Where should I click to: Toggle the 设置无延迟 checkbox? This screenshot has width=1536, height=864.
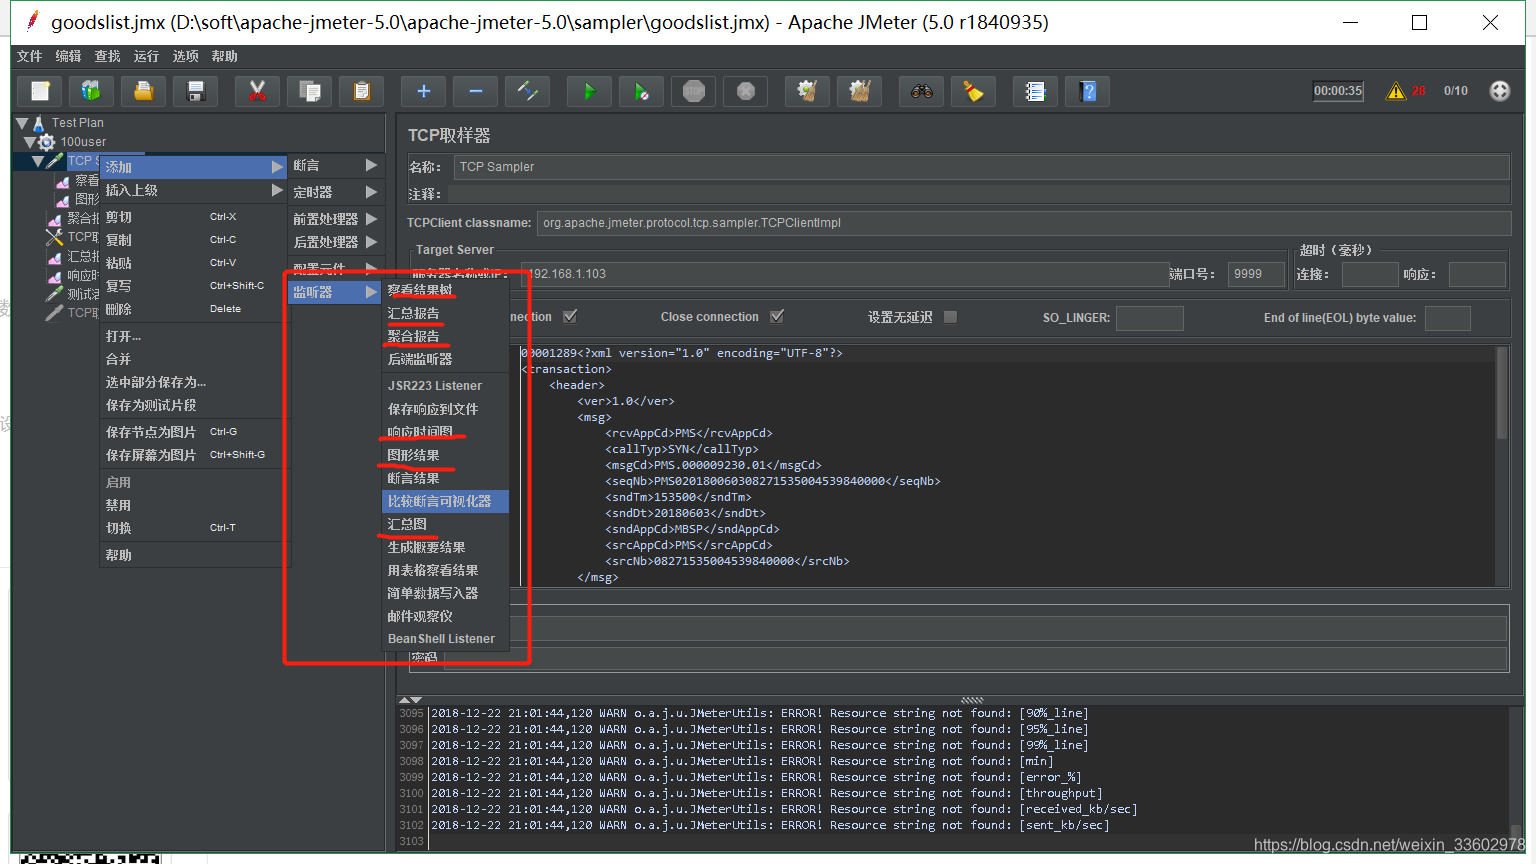[x=950, y=316]
